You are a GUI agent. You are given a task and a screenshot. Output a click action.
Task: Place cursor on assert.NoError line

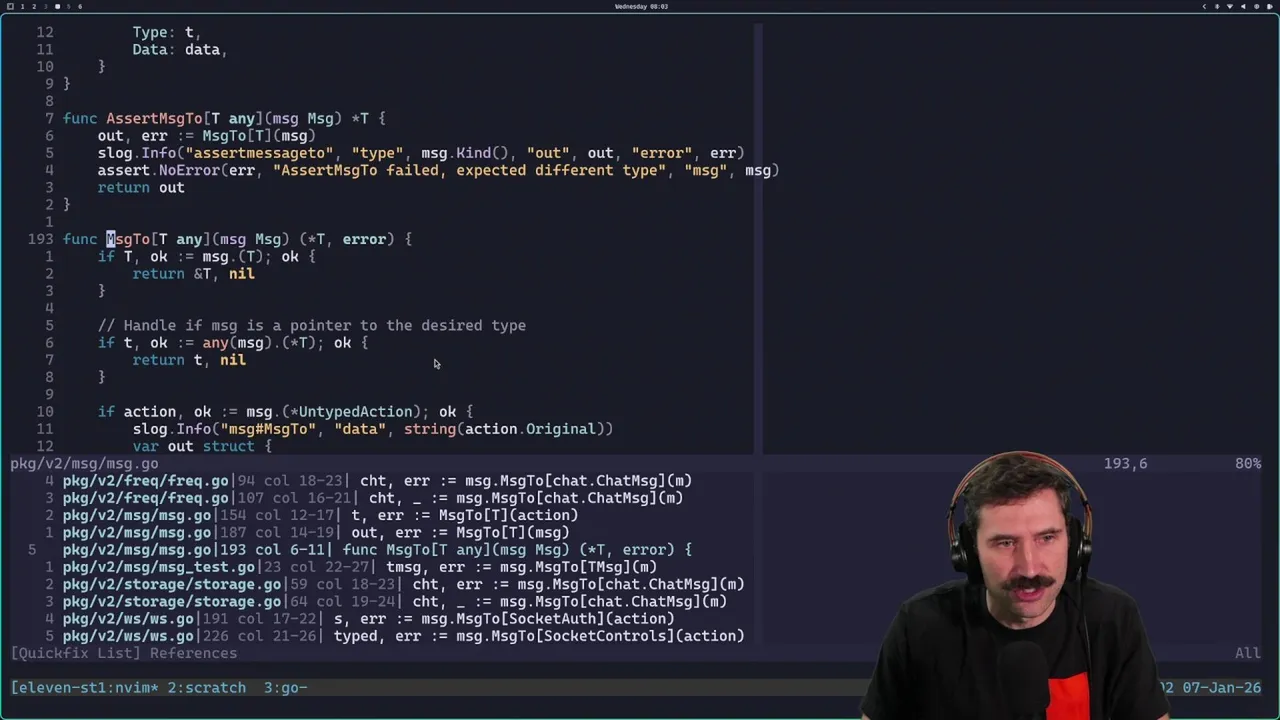pos(438,170)
